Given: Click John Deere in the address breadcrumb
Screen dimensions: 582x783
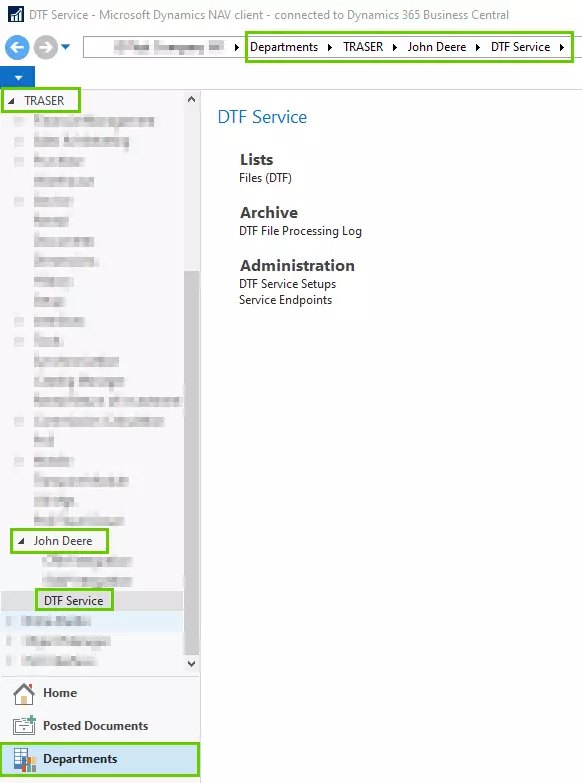Looking at the screenshot, I should [437, 47].
